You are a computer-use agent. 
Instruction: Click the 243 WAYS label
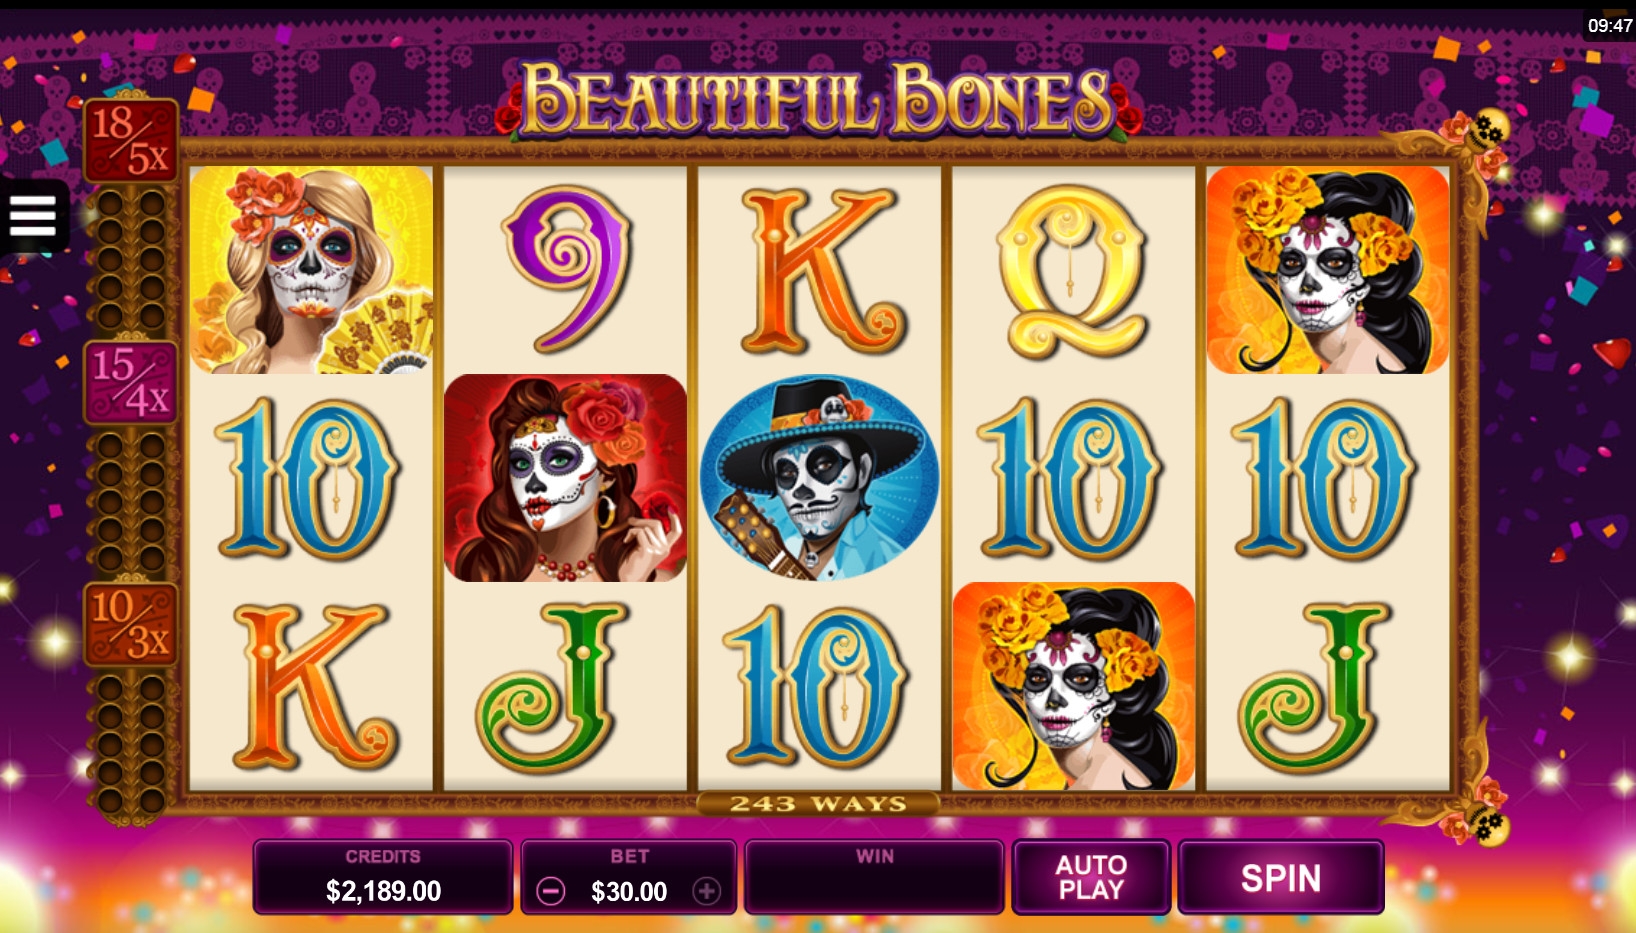coord(818,804)
